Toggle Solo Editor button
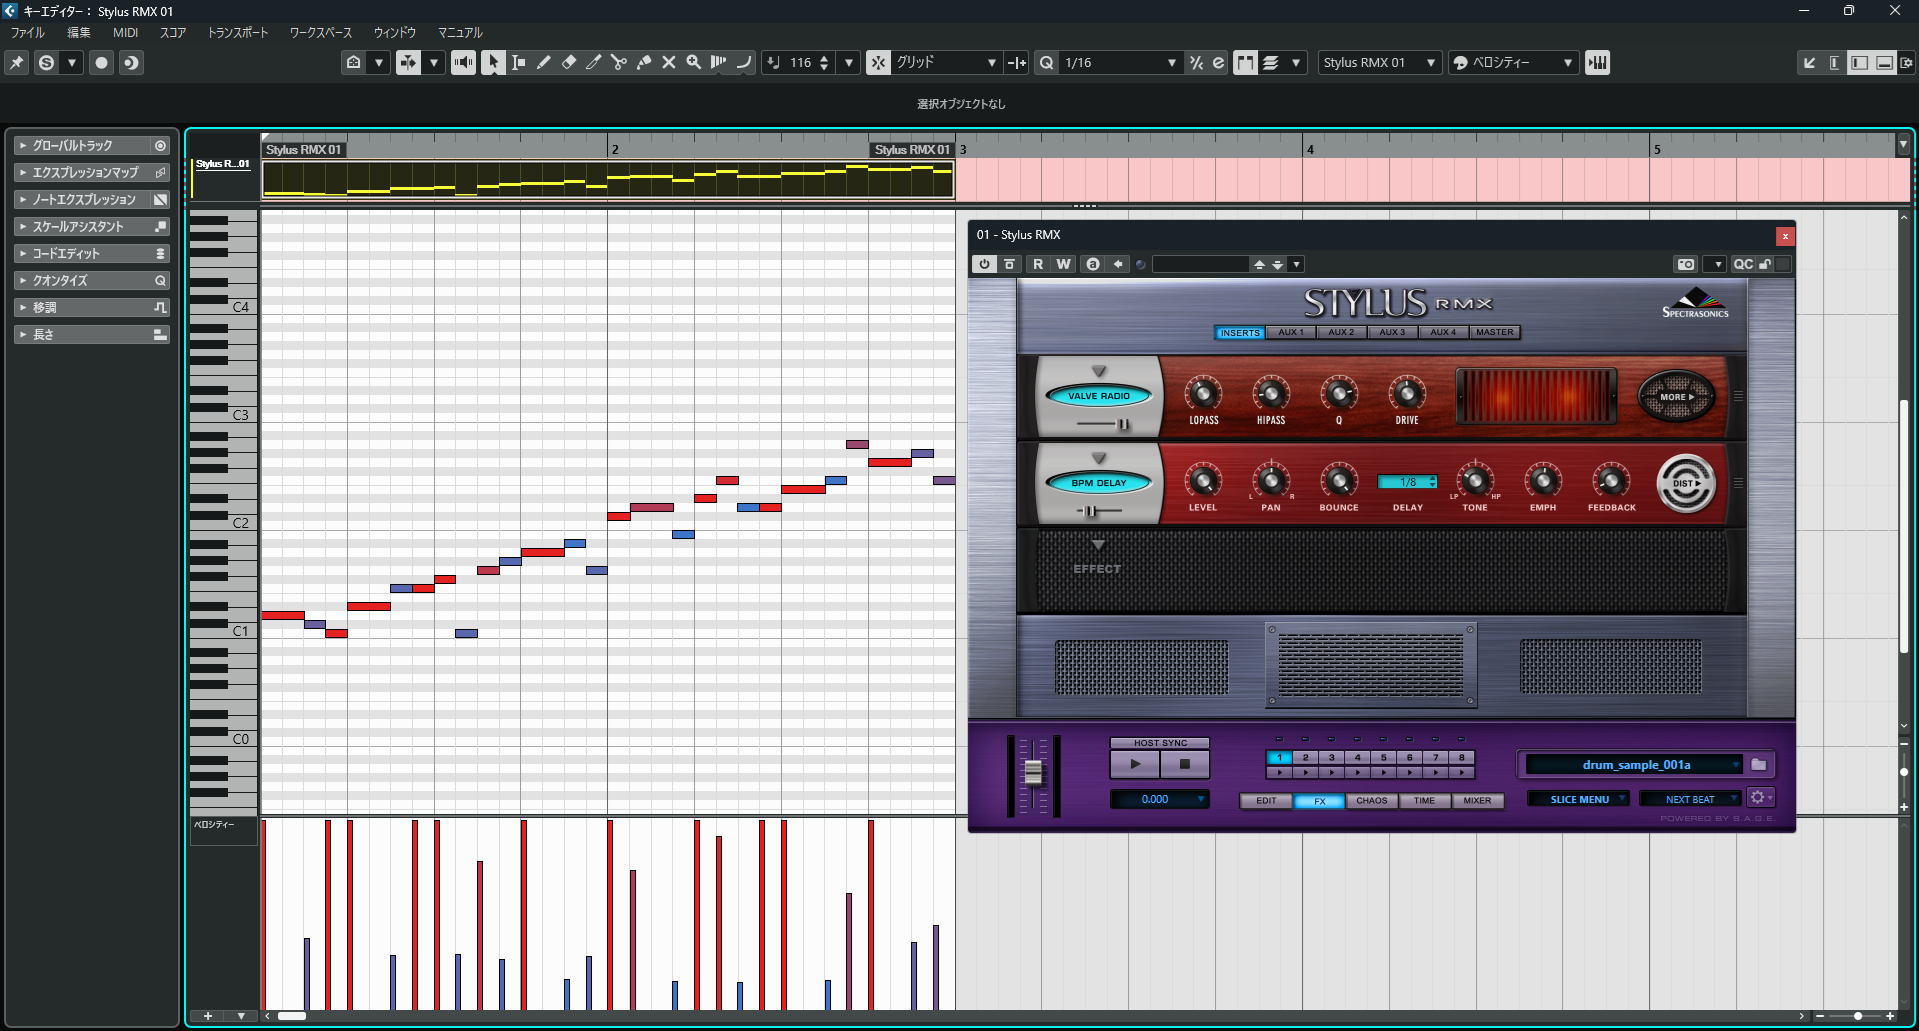 coord(46,62)
